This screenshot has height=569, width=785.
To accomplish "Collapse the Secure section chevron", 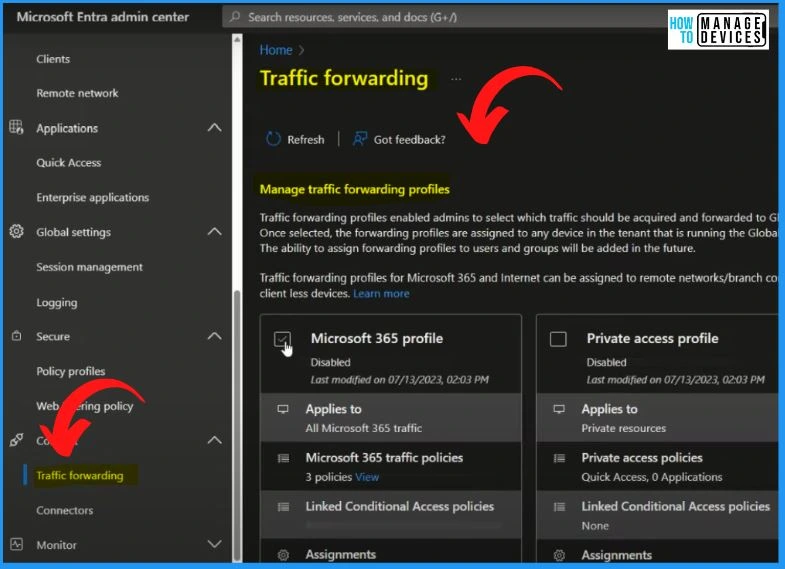I will tap(214, 336).
